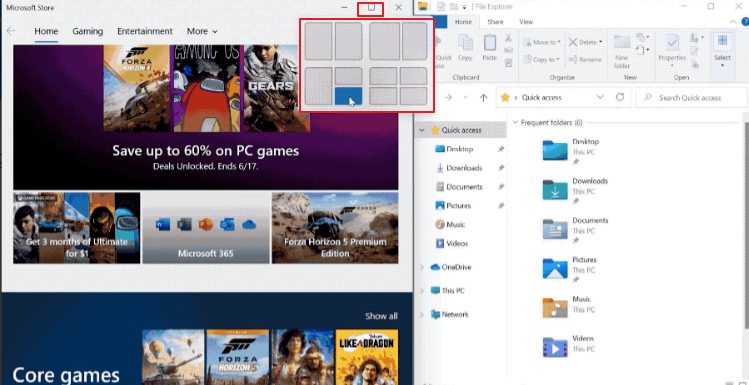This screenshot has height=385, width=749.
Task: Open the 'Move to' dropdown in Organize group
Action: pyautogui.click(x=541, y=42)
